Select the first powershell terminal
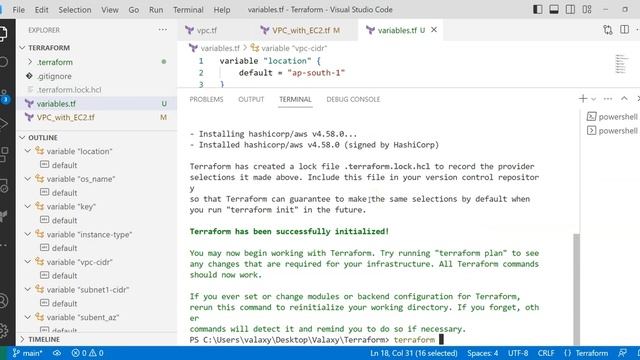The height and width of the screenshot is (360, 640). [612, 117]
